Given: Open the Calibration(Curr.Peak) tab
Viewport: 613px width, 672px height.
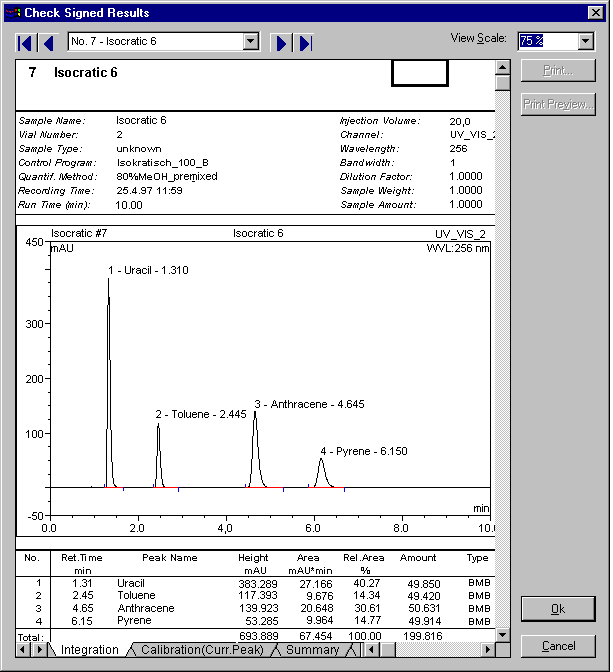Looking at the screenshot, I should pos(201,650).
